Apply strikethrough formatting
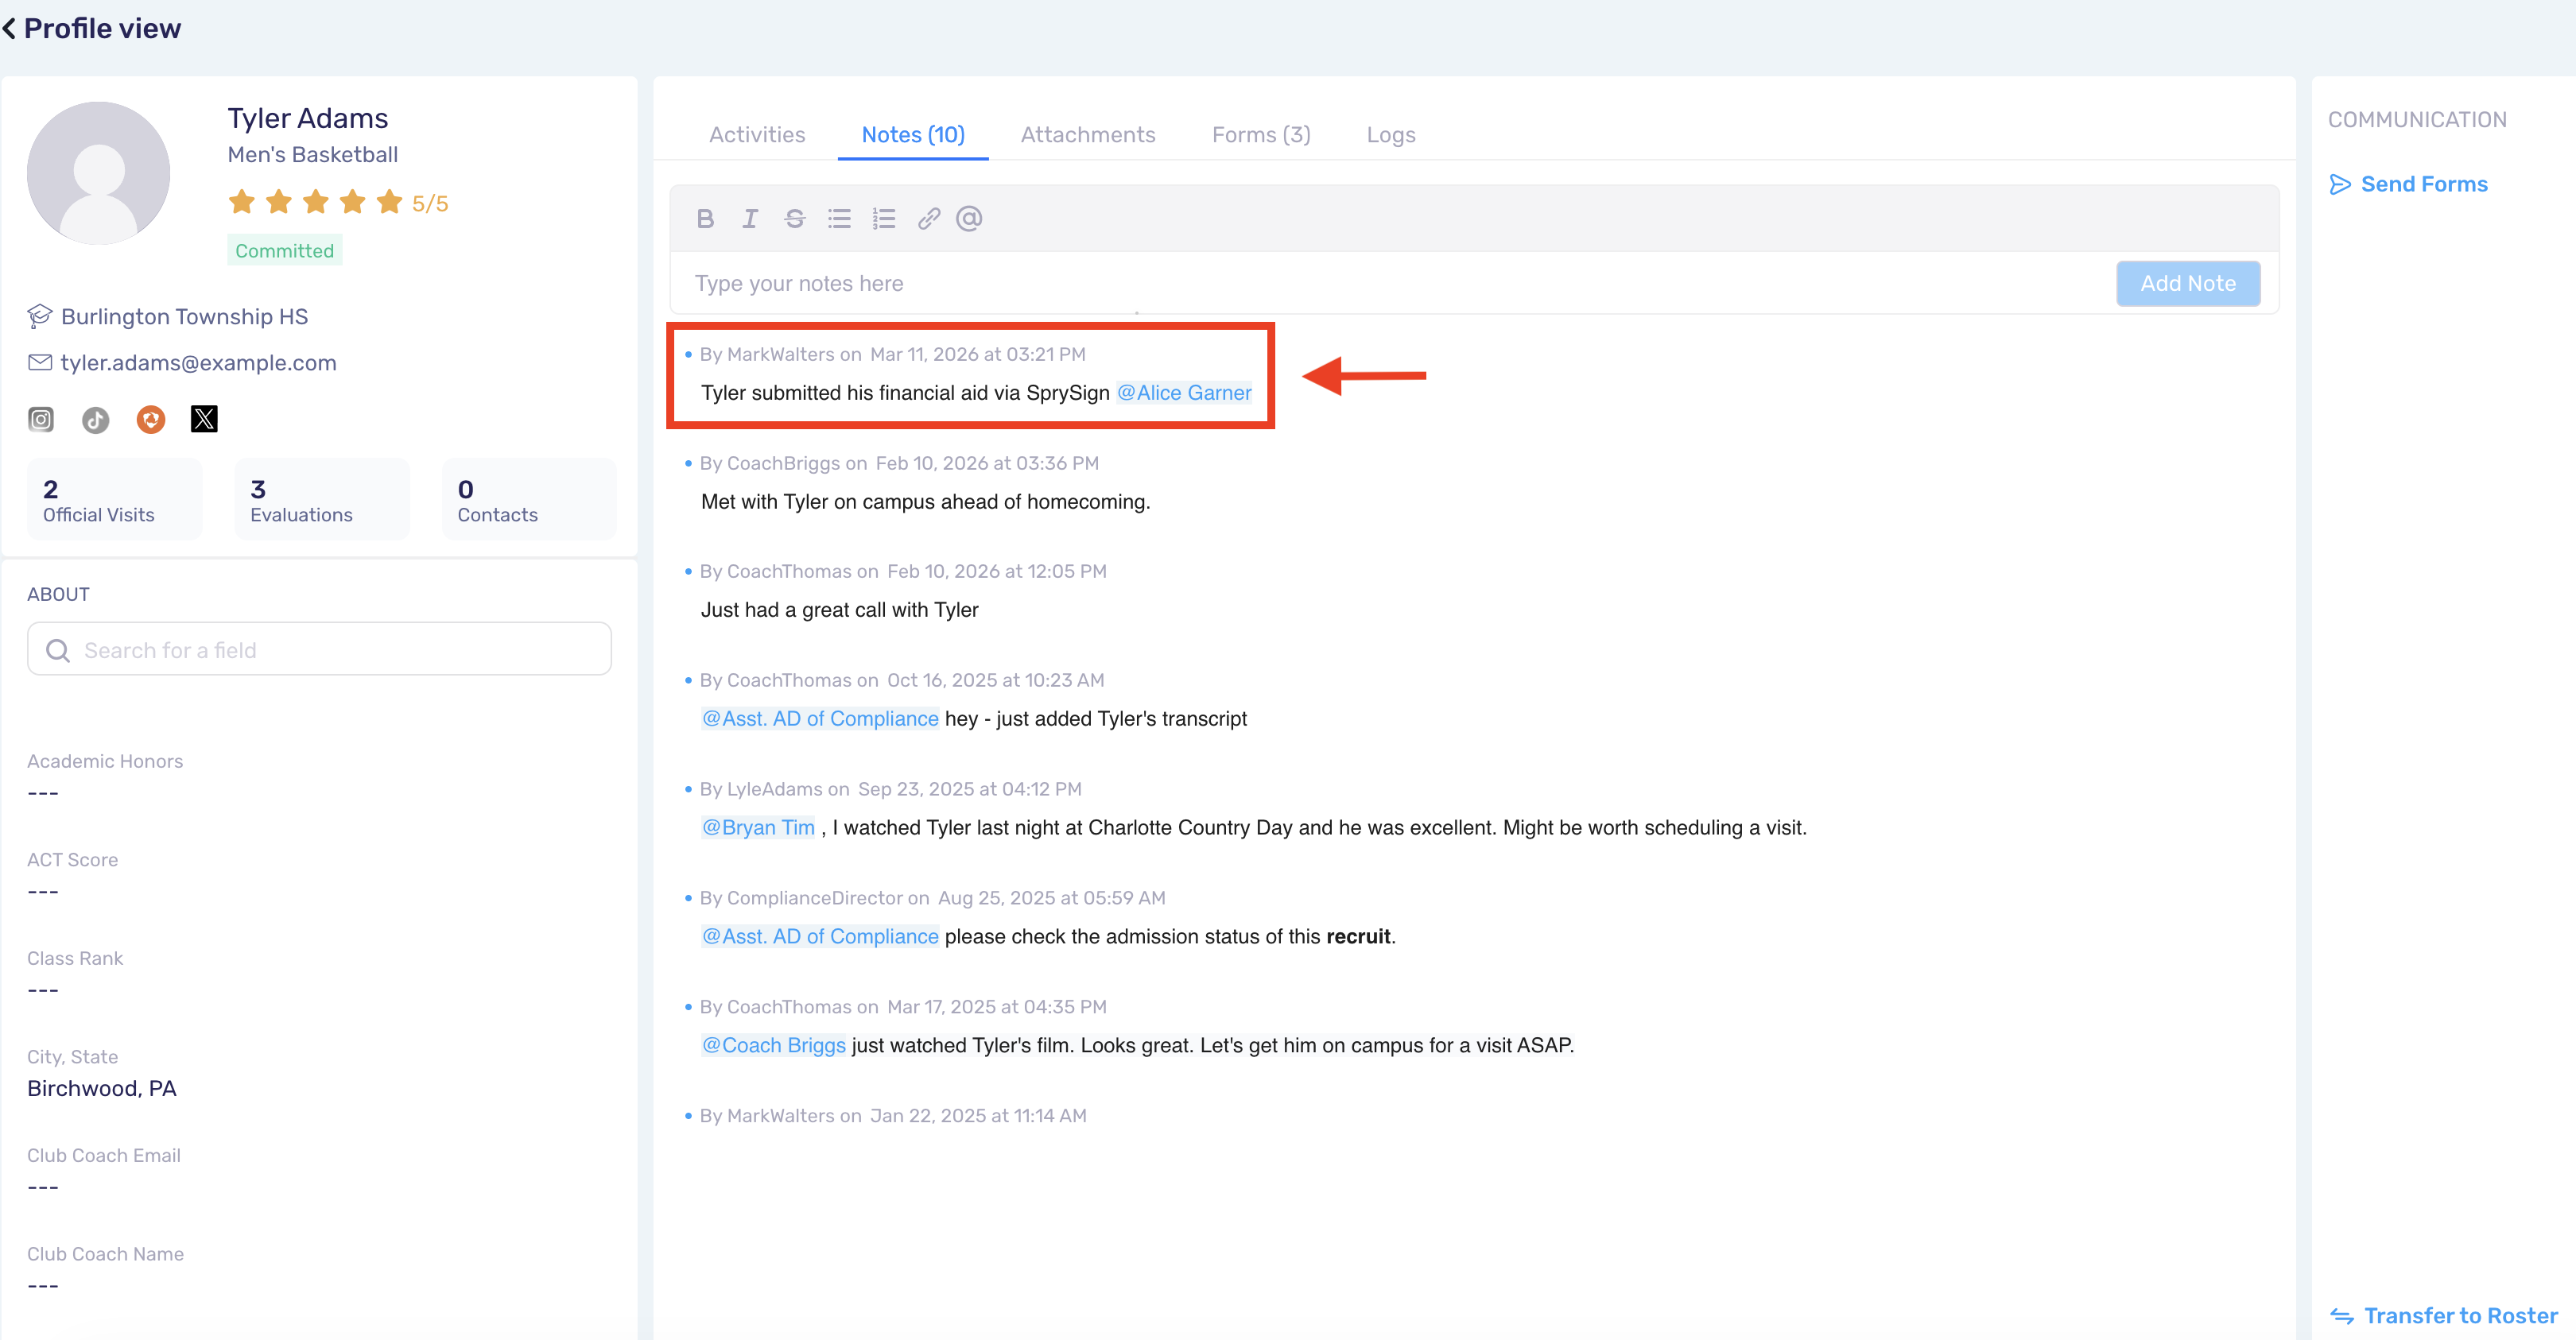Viewport: 2576px width, 1340px height. 795,218
